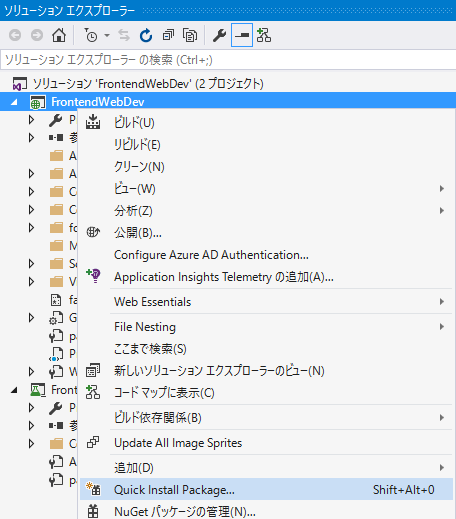This screenshot has height=519, width=456.
Task: Select the folder item starting with 'M'
Action: tap(63, 246)
